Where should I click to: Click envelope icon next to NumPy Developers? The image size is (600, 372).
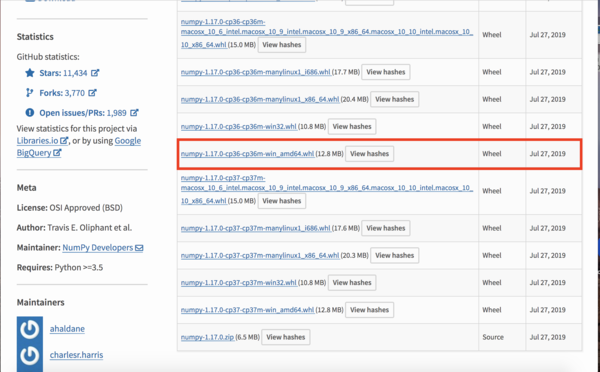tap(139, 248)
